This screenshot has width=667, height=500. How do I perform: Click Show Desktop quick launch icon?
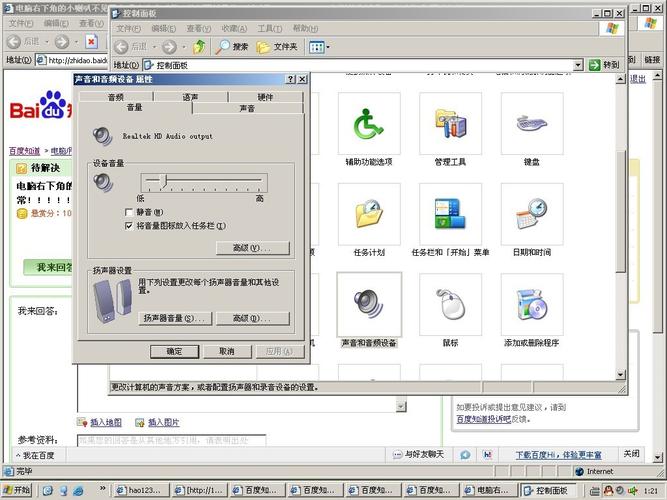pyautogui.click(x=48, y=491)
